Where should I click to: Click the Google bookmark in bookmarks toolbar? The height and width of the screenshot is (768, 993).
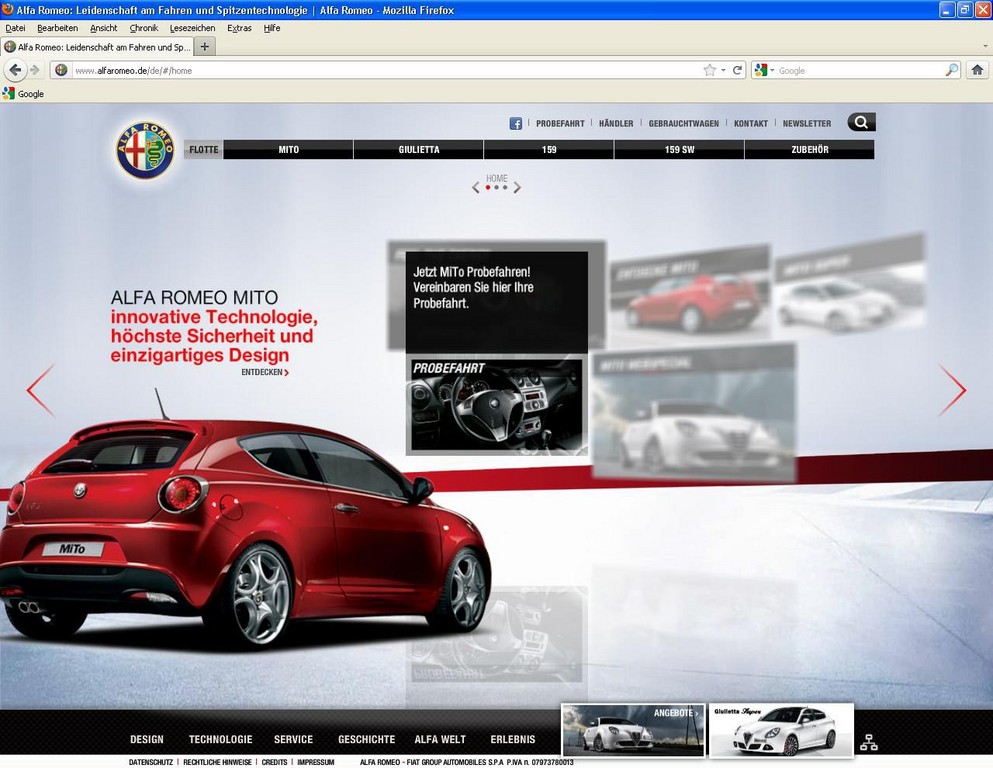point(23,94)
